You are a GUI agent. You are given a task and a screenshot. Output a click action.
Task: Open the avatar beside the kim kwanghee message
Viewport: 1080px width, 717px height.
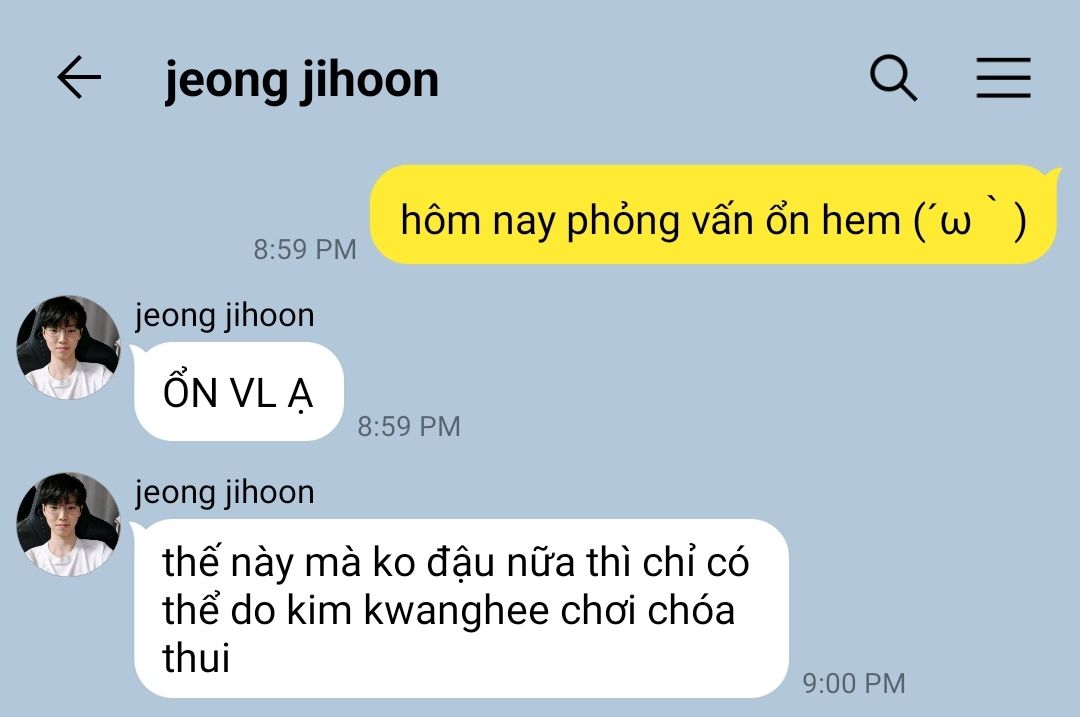click(68, 524)
